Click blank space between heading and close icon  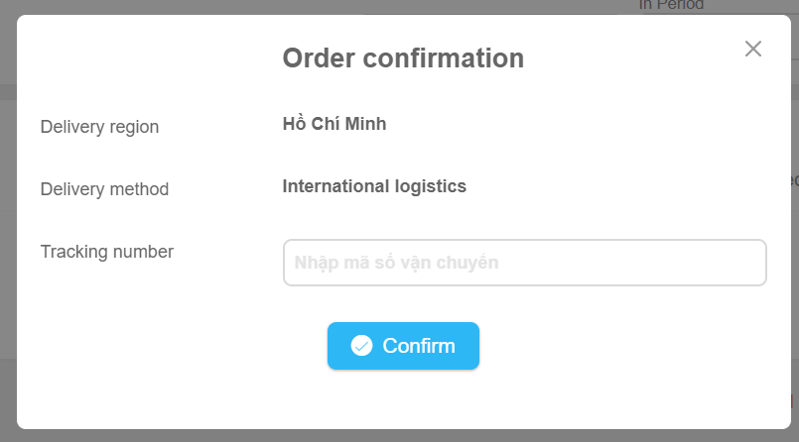[x=632, y=56]
